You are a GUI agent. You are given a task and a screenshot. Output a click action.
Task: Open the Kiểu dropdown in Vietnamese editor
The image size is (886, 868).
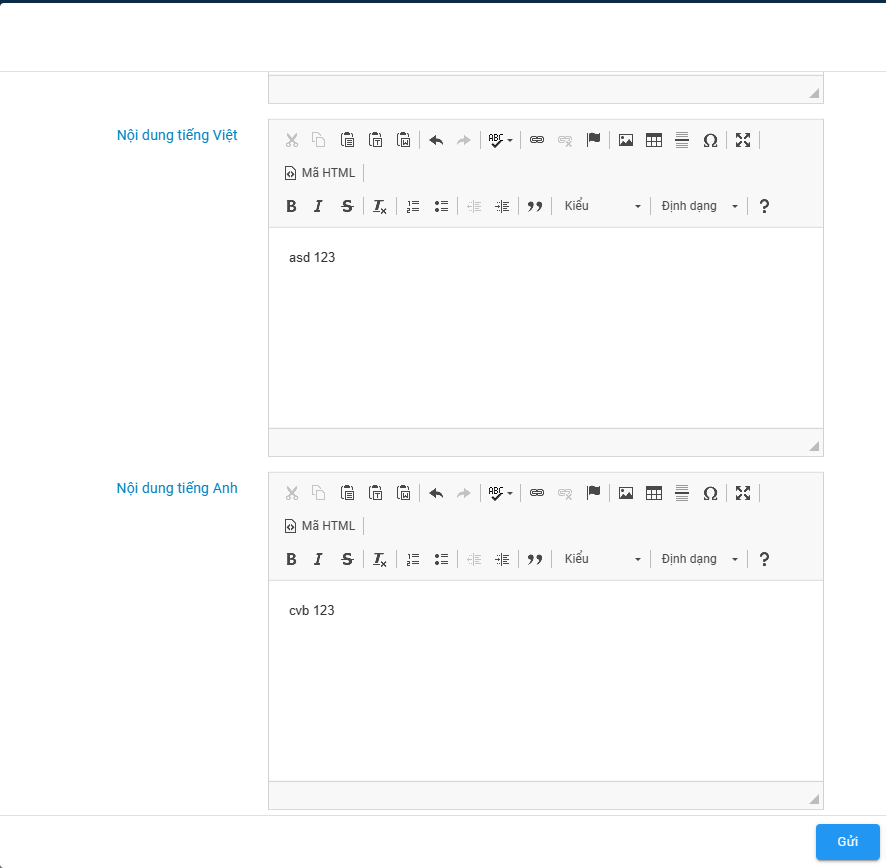point(602,206)
